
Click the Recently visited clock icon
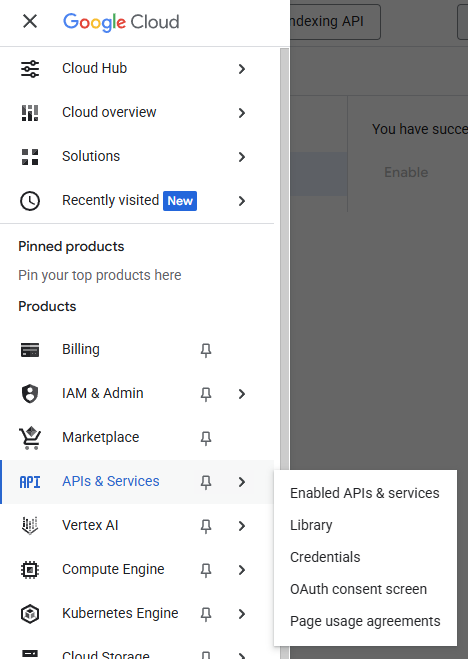(30, 201)
